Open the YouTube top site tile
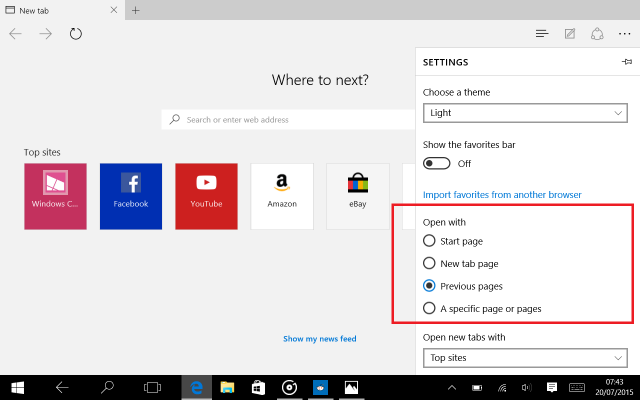The height and width of the screenshot is (400, 640). (x=206, y=196)
